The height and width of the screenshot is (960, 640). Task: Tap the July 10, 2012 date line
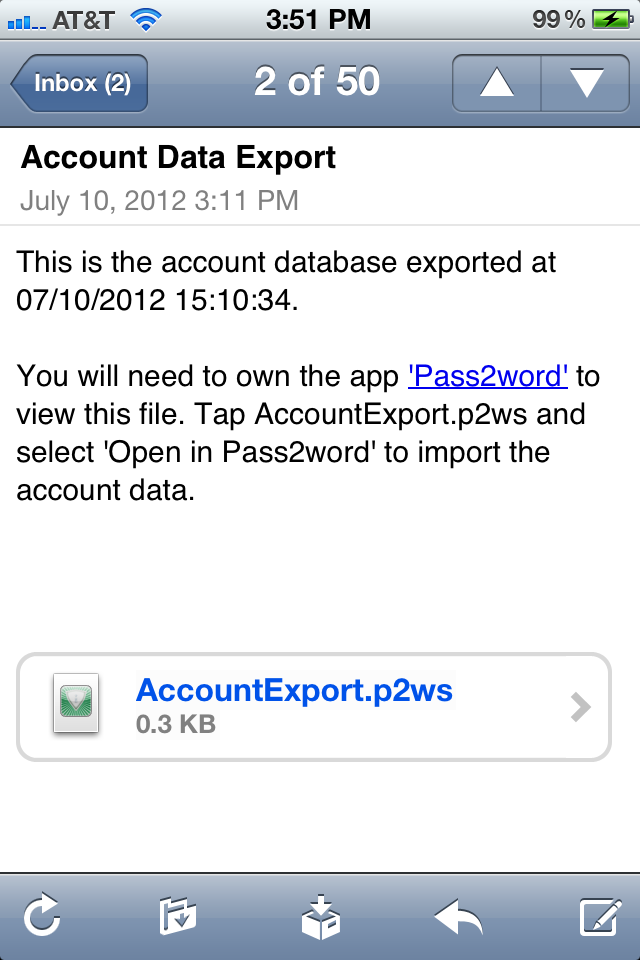[159, 200]
